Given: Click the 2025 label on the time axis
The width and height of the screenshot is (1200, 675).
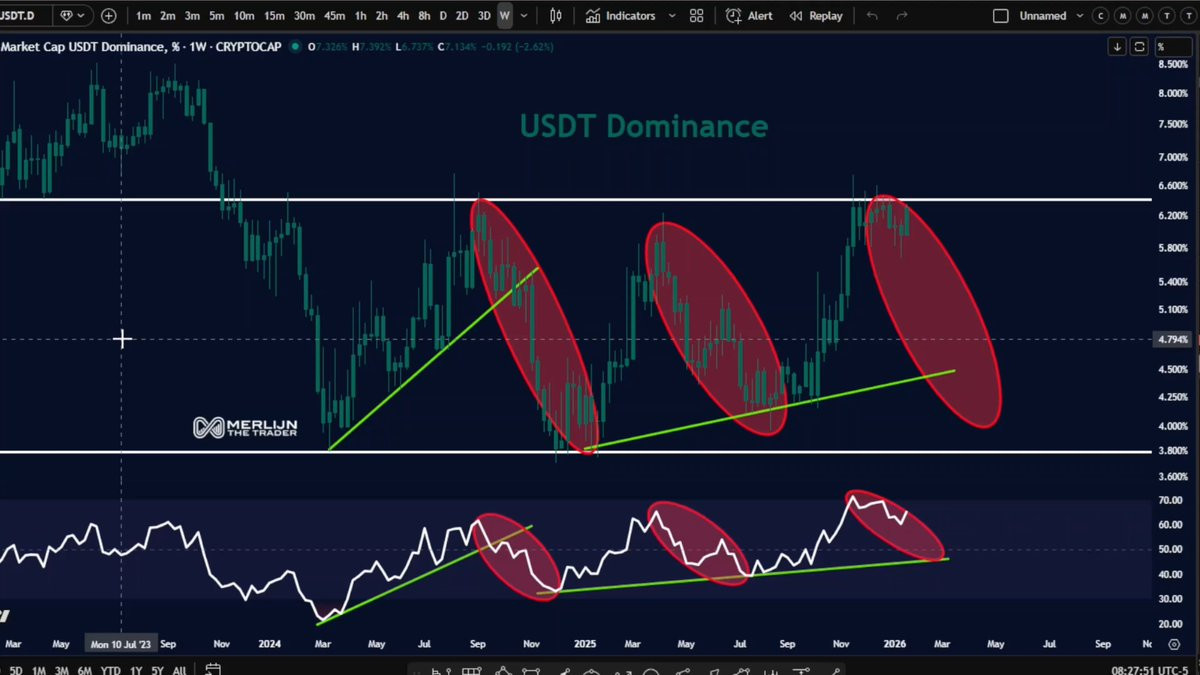Looking at the screenshot, I should point(585,645).
